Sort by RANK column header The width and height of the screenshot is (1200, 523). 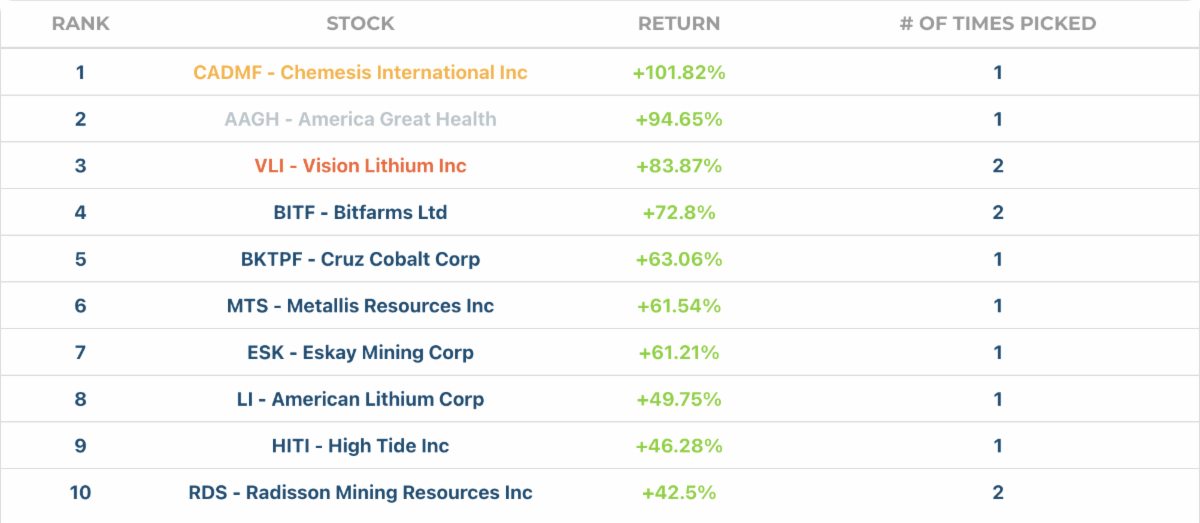[x=80, y=23]
